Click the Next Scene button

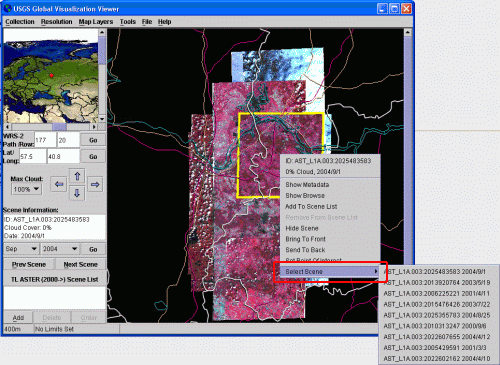(x=80, y=265)
